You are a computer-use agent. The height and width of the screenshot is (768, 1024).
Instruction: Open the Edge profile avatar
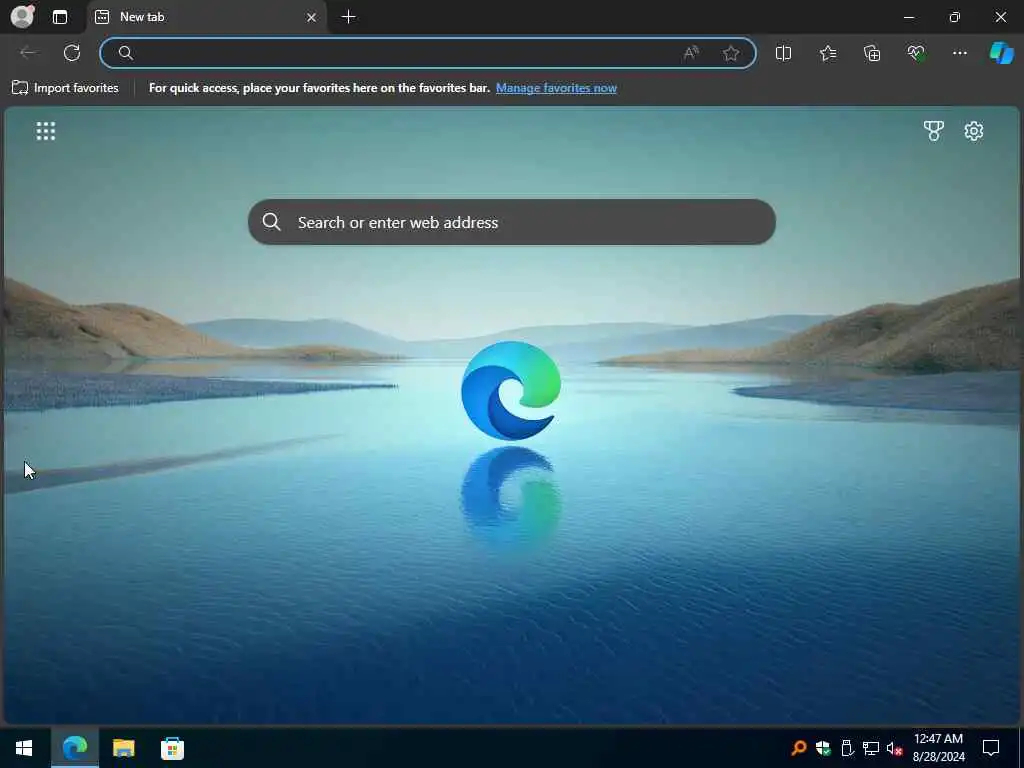pyautogui.click(x=22, y=16)
